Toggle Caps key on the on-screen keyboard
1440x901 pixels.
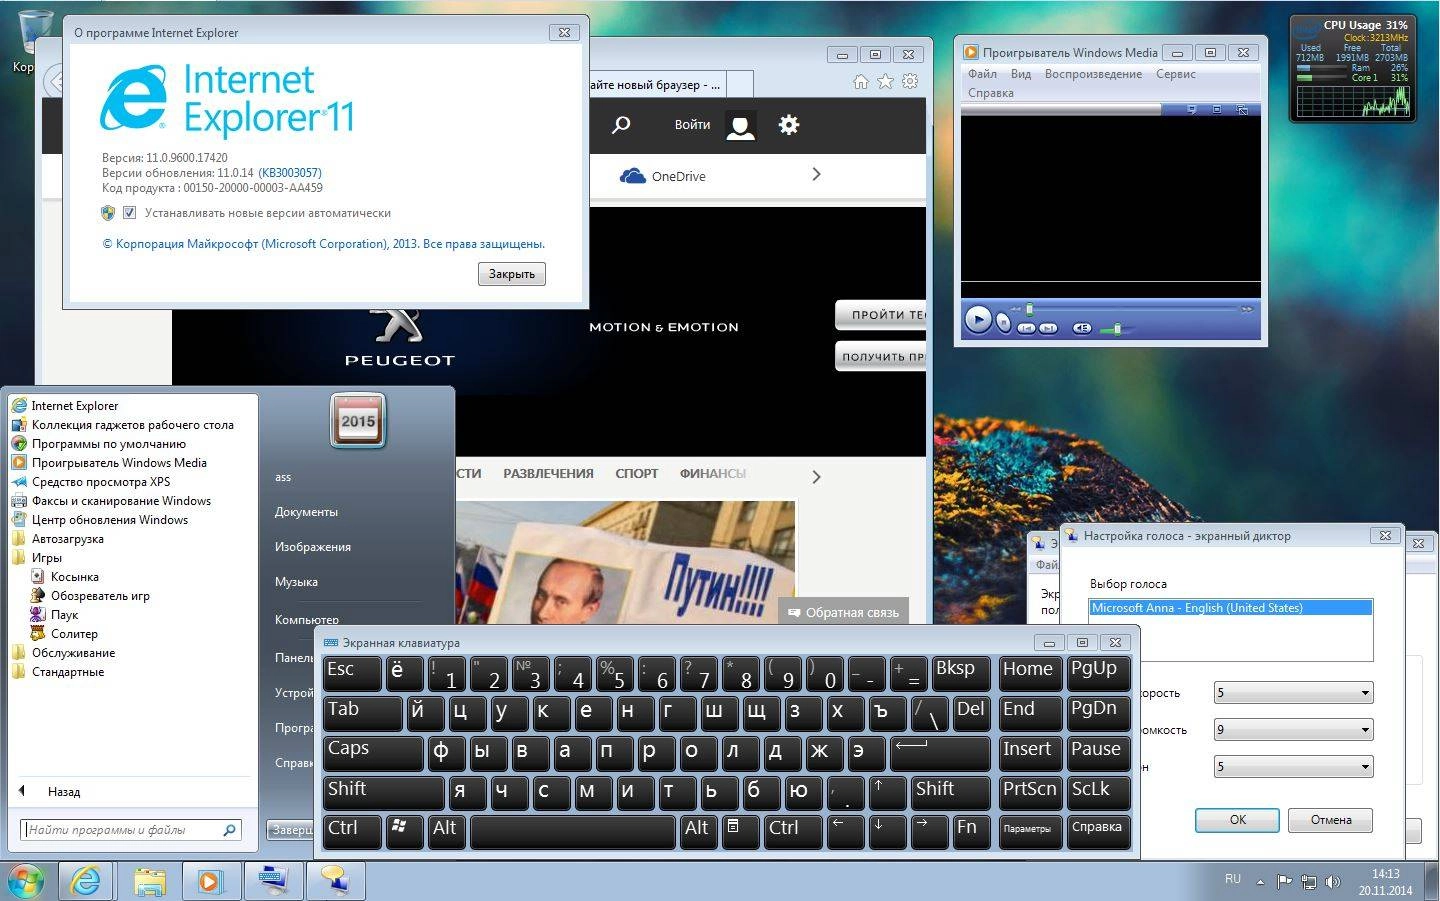tap(373, 752)
